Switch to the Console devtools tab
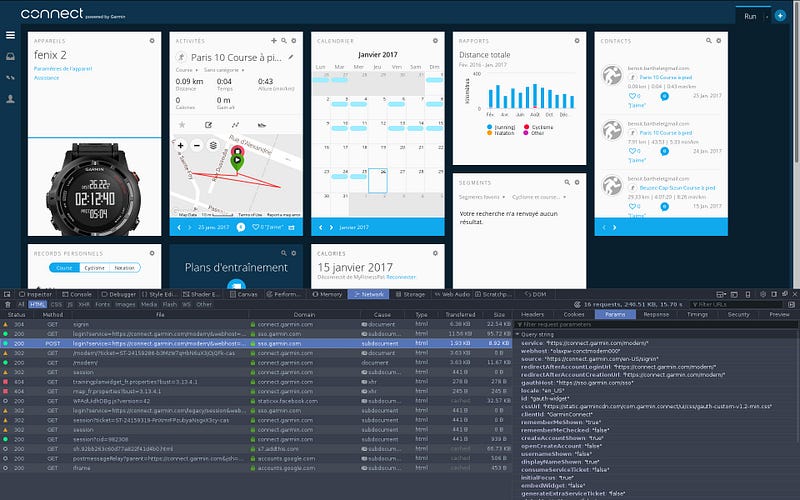 pyautogui.click(x=77, y=294)
